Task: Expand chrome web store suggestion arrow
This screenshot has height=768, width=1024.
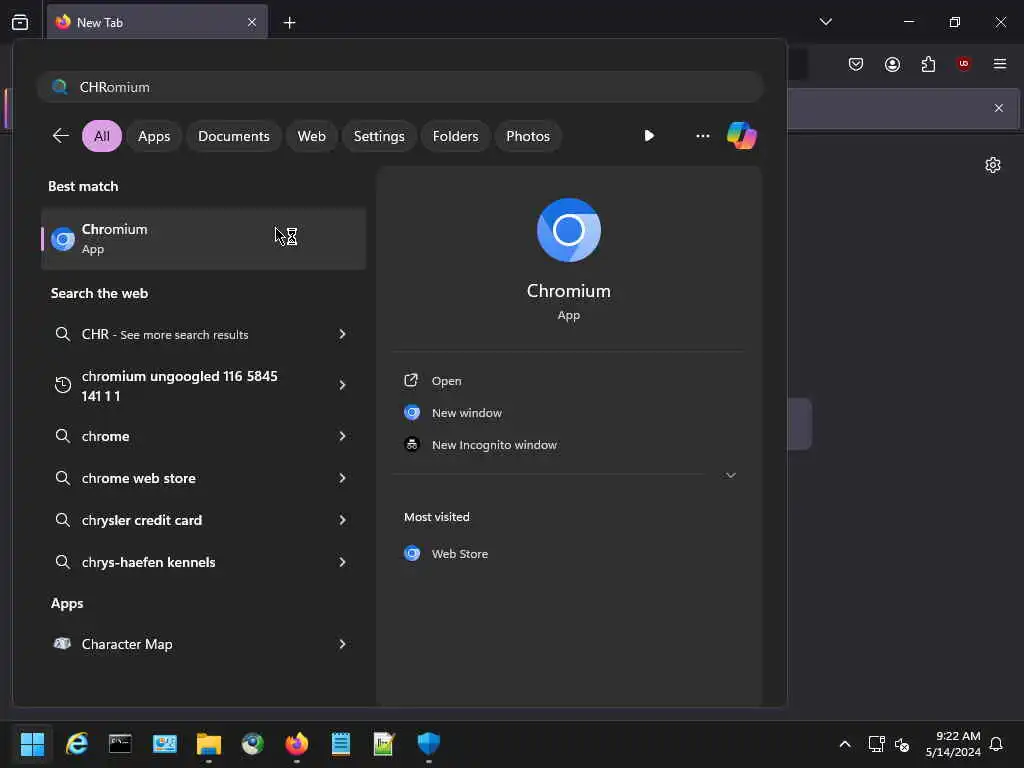Action: click(342, 478)
